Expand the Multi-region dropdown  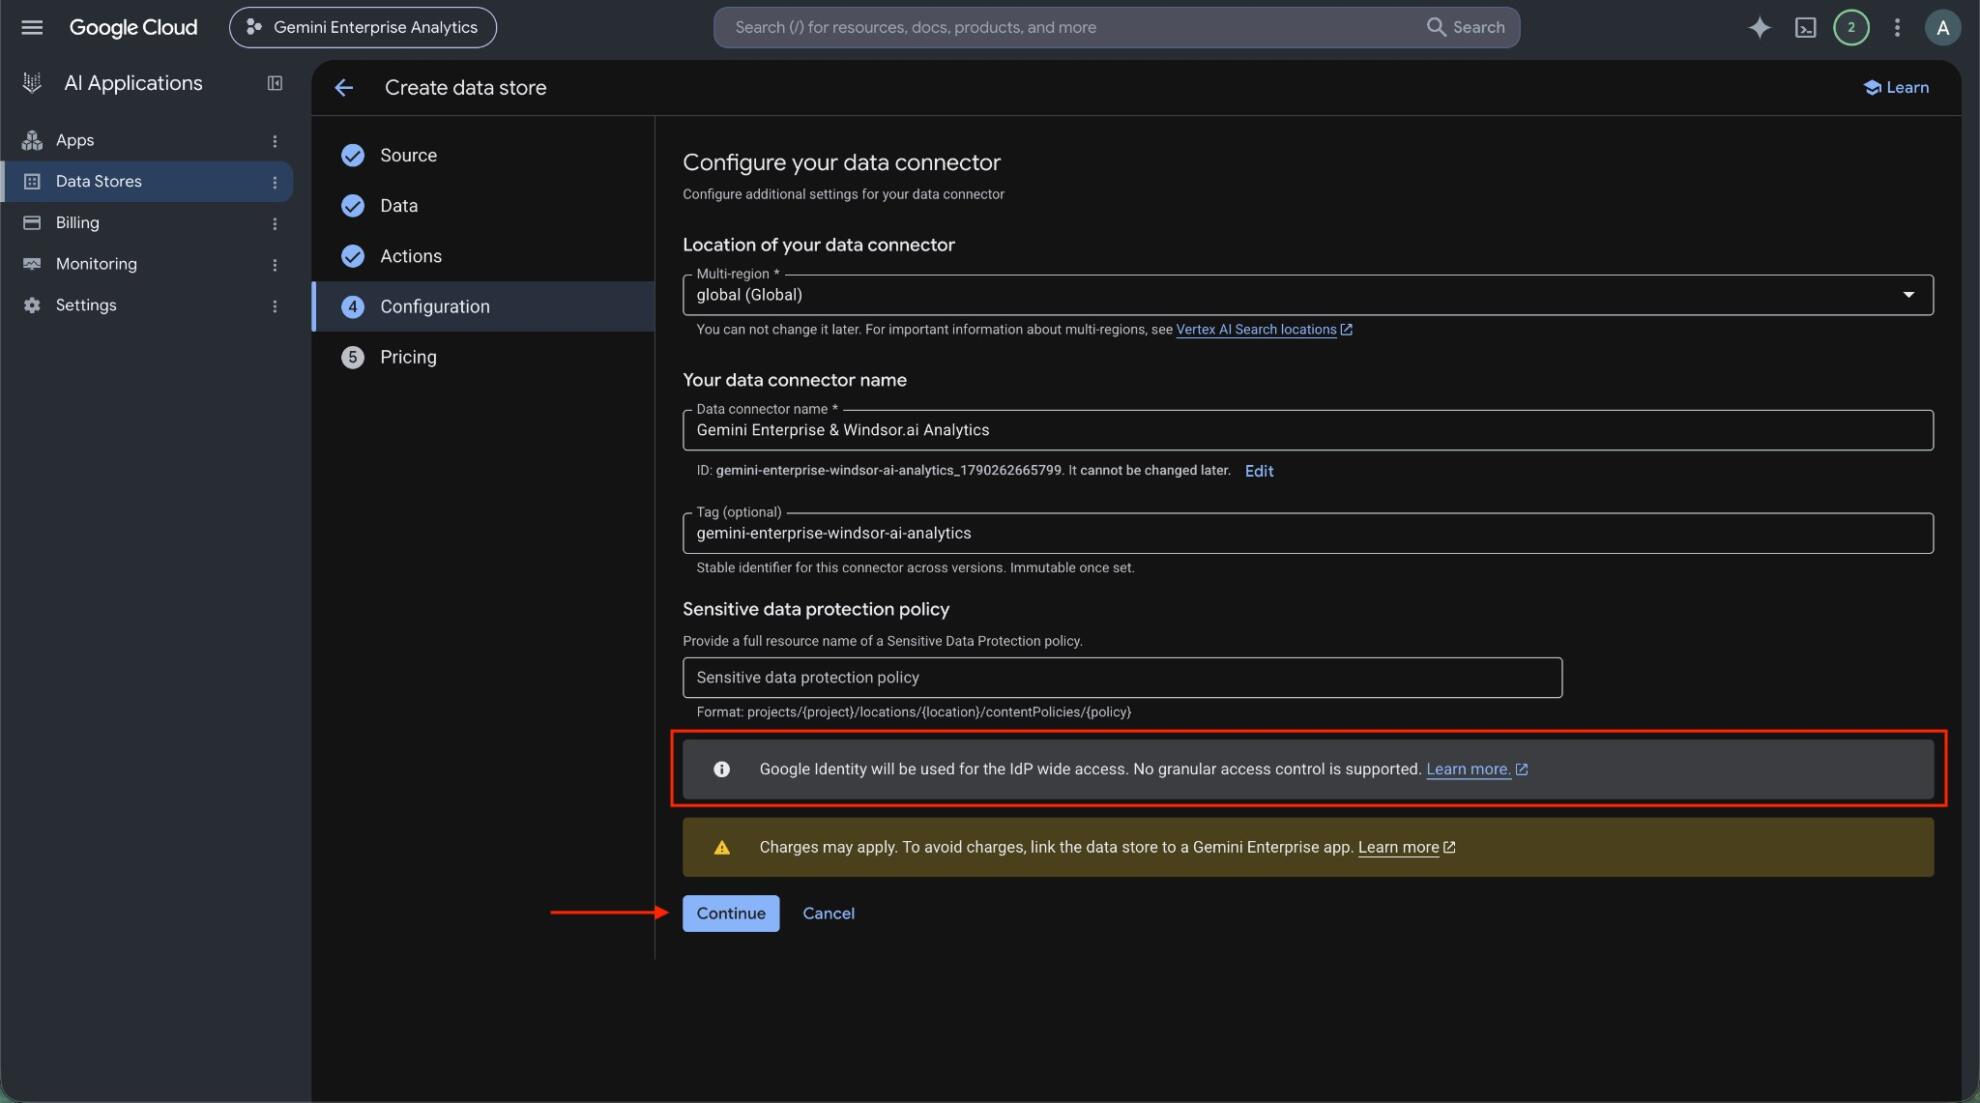click(1308, 295)
